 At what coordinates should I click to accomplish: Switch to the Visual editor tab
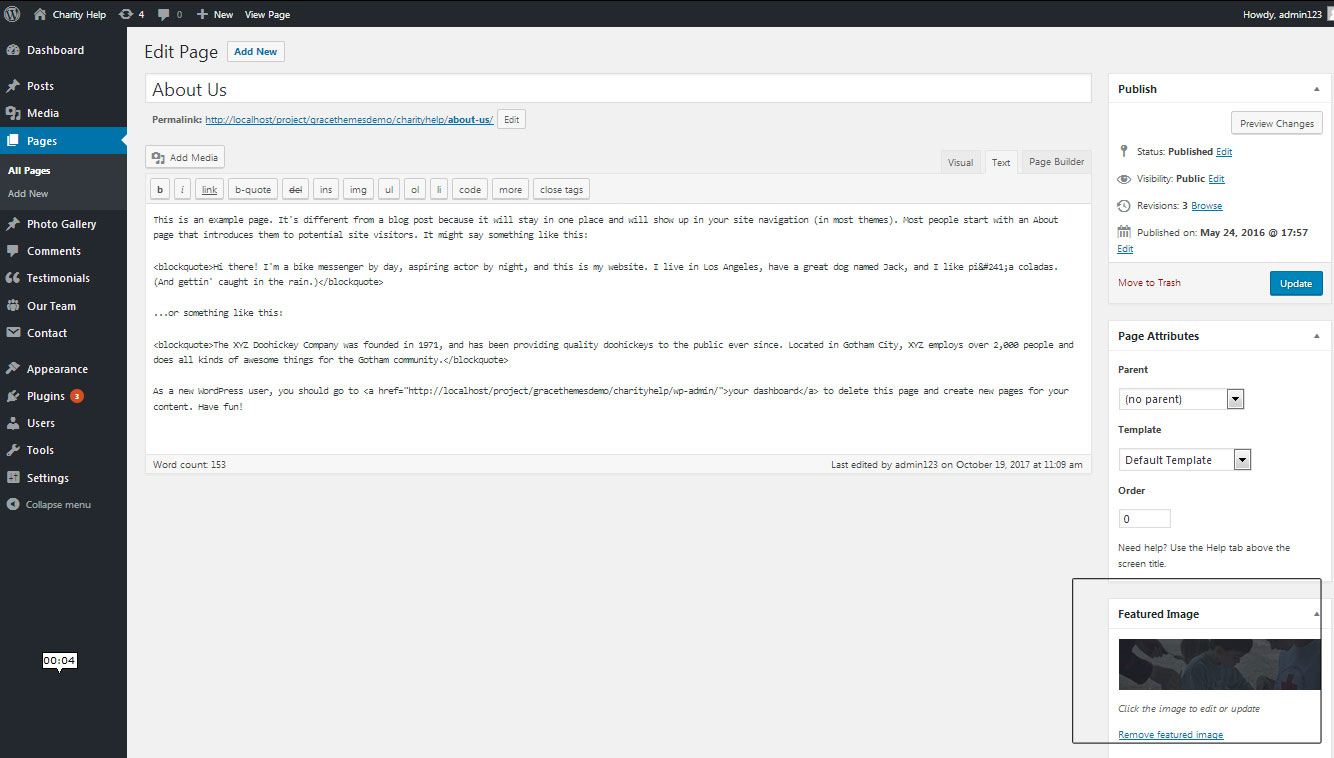[960, 162]
